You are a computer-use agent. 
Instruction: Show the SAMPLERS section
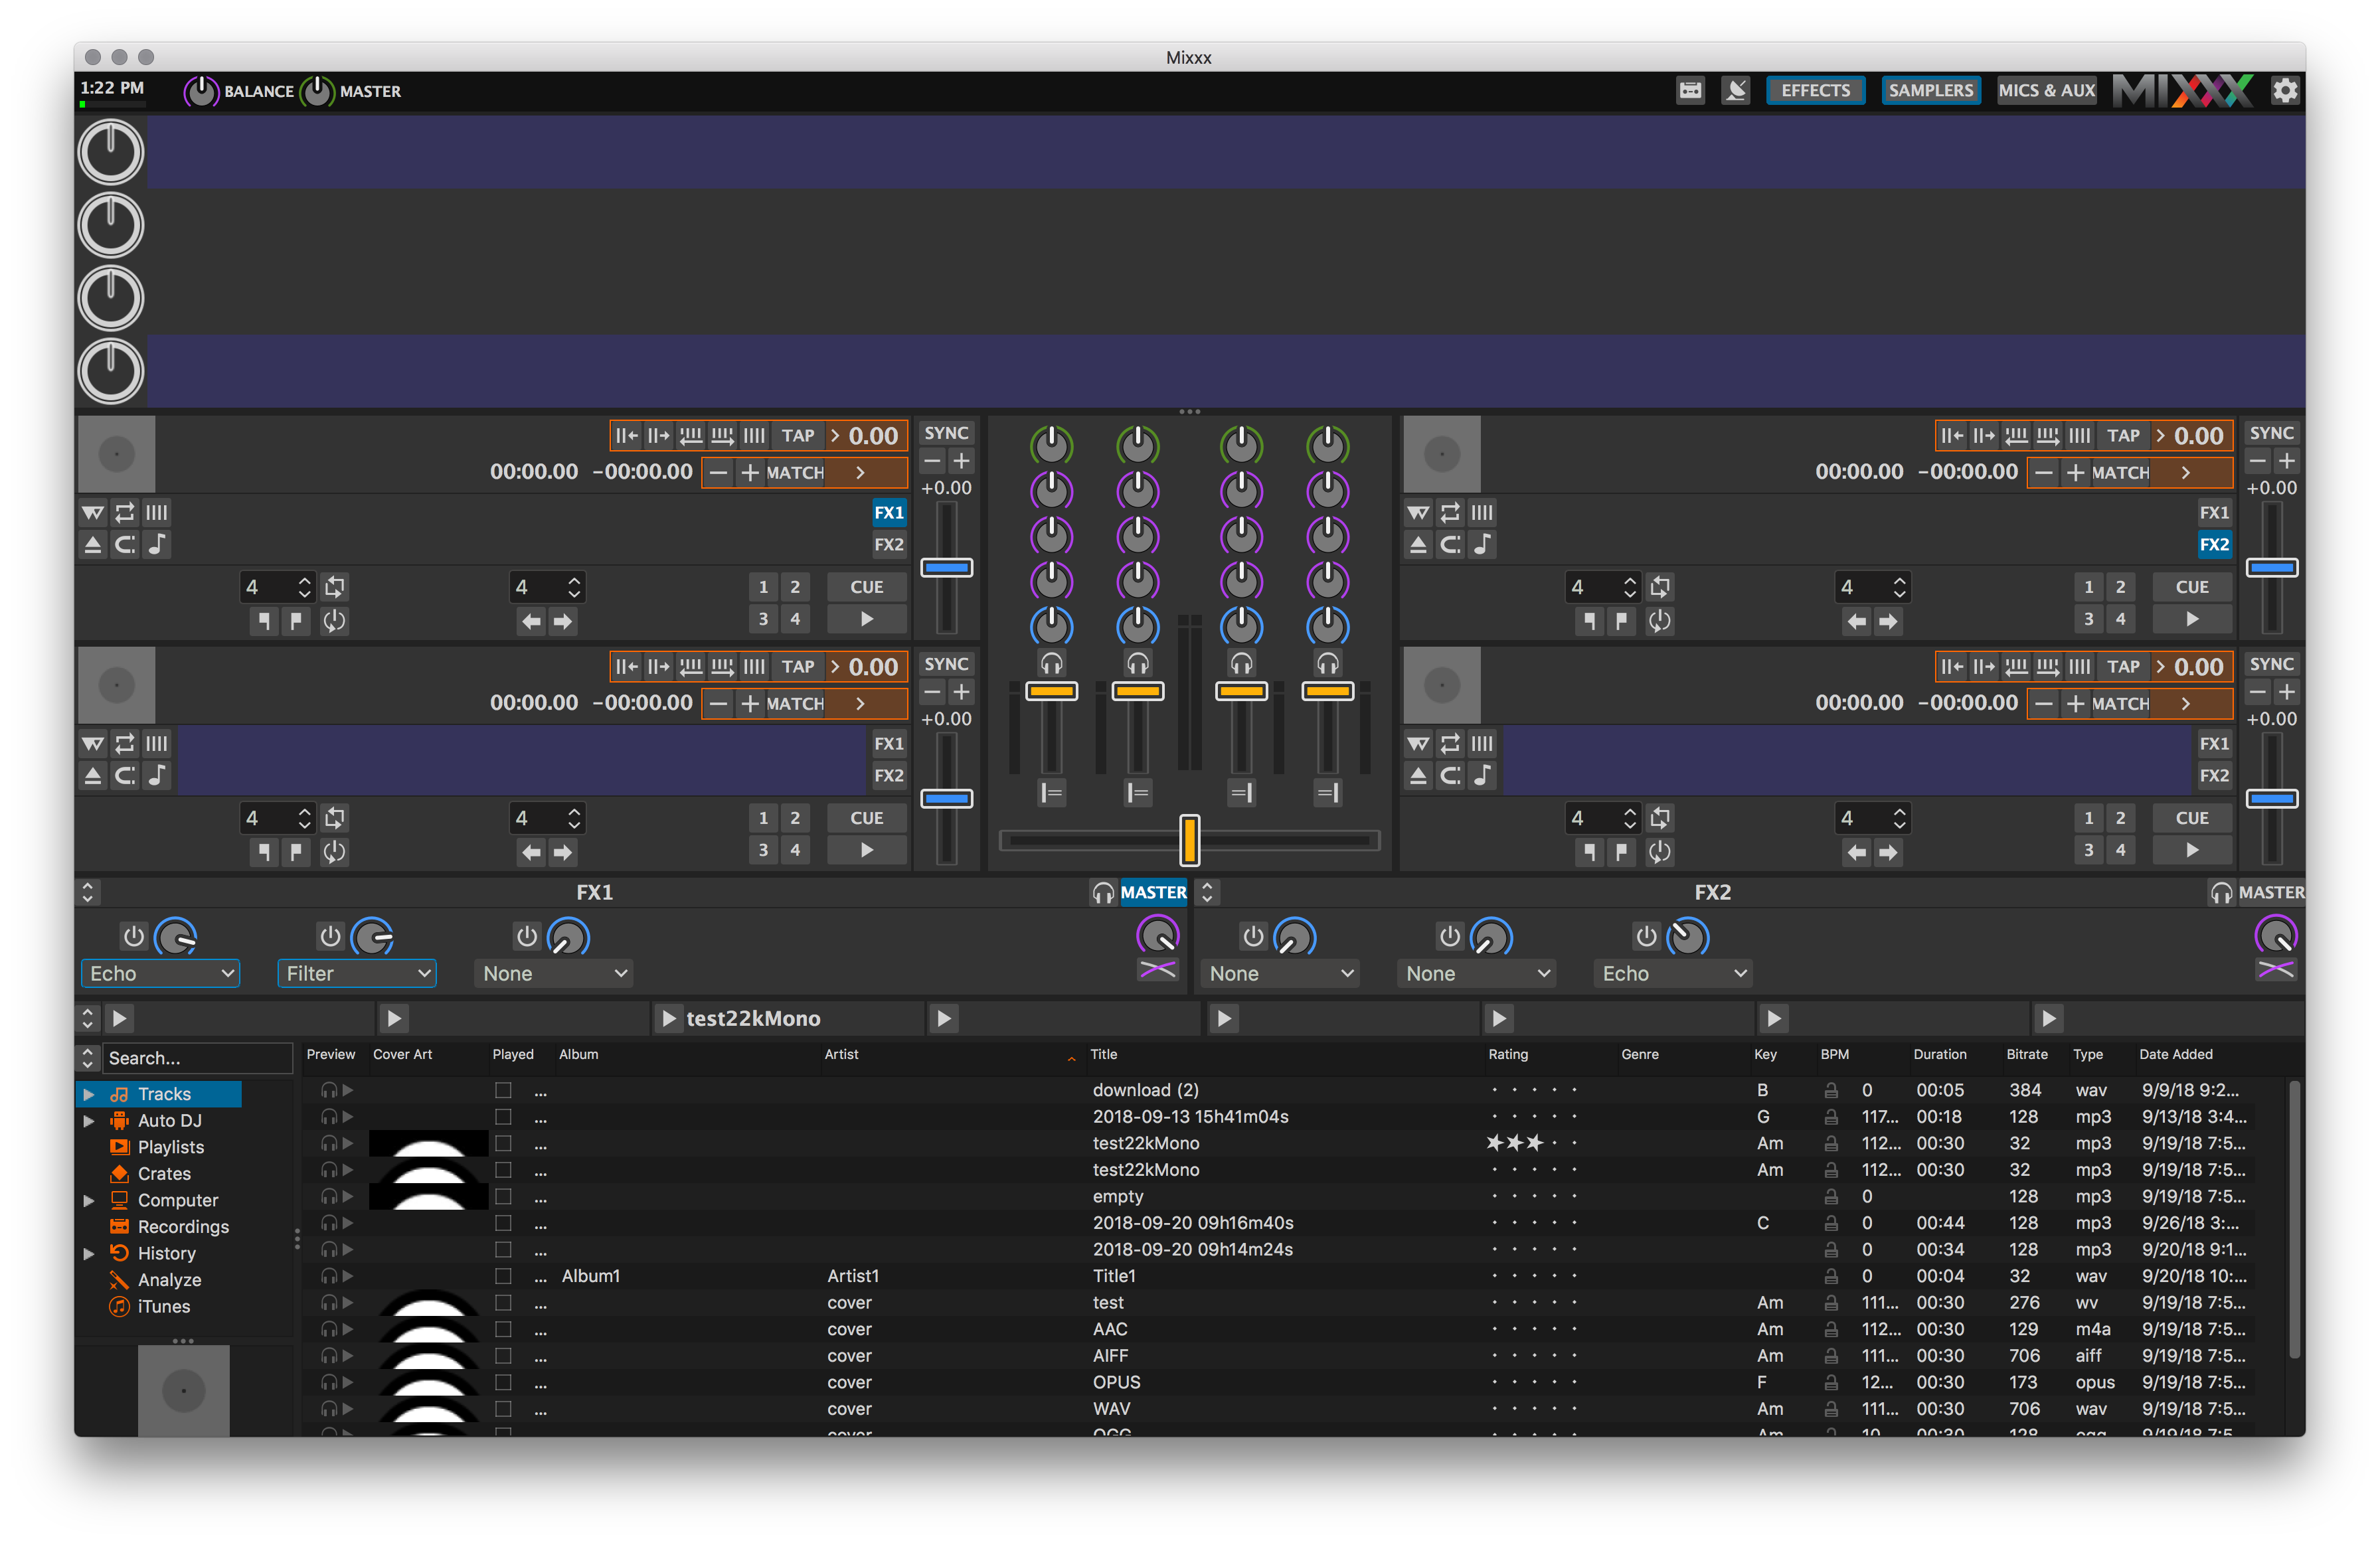[1930, 91]
